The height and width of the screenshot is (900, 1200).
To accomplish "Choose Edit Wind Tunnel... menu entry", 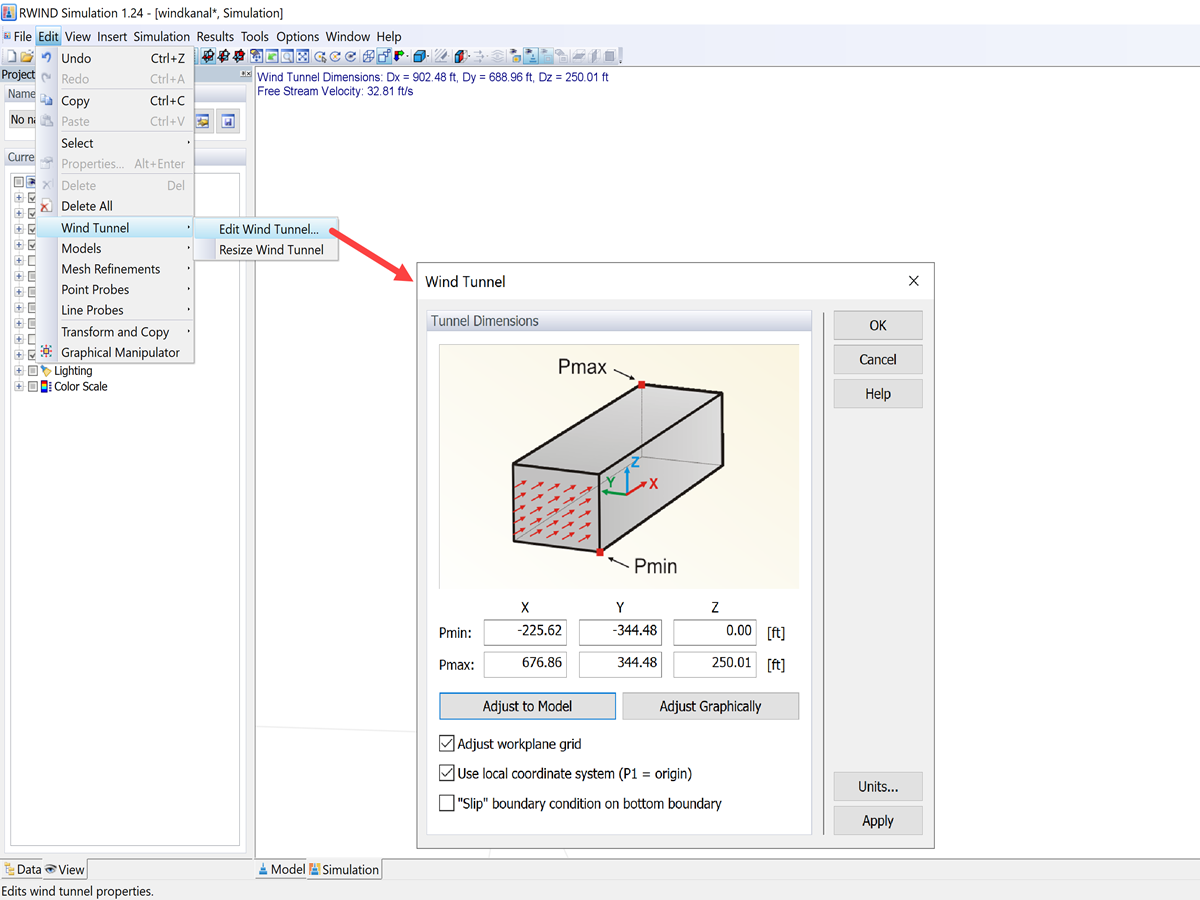I will click(x=266, y=229).
